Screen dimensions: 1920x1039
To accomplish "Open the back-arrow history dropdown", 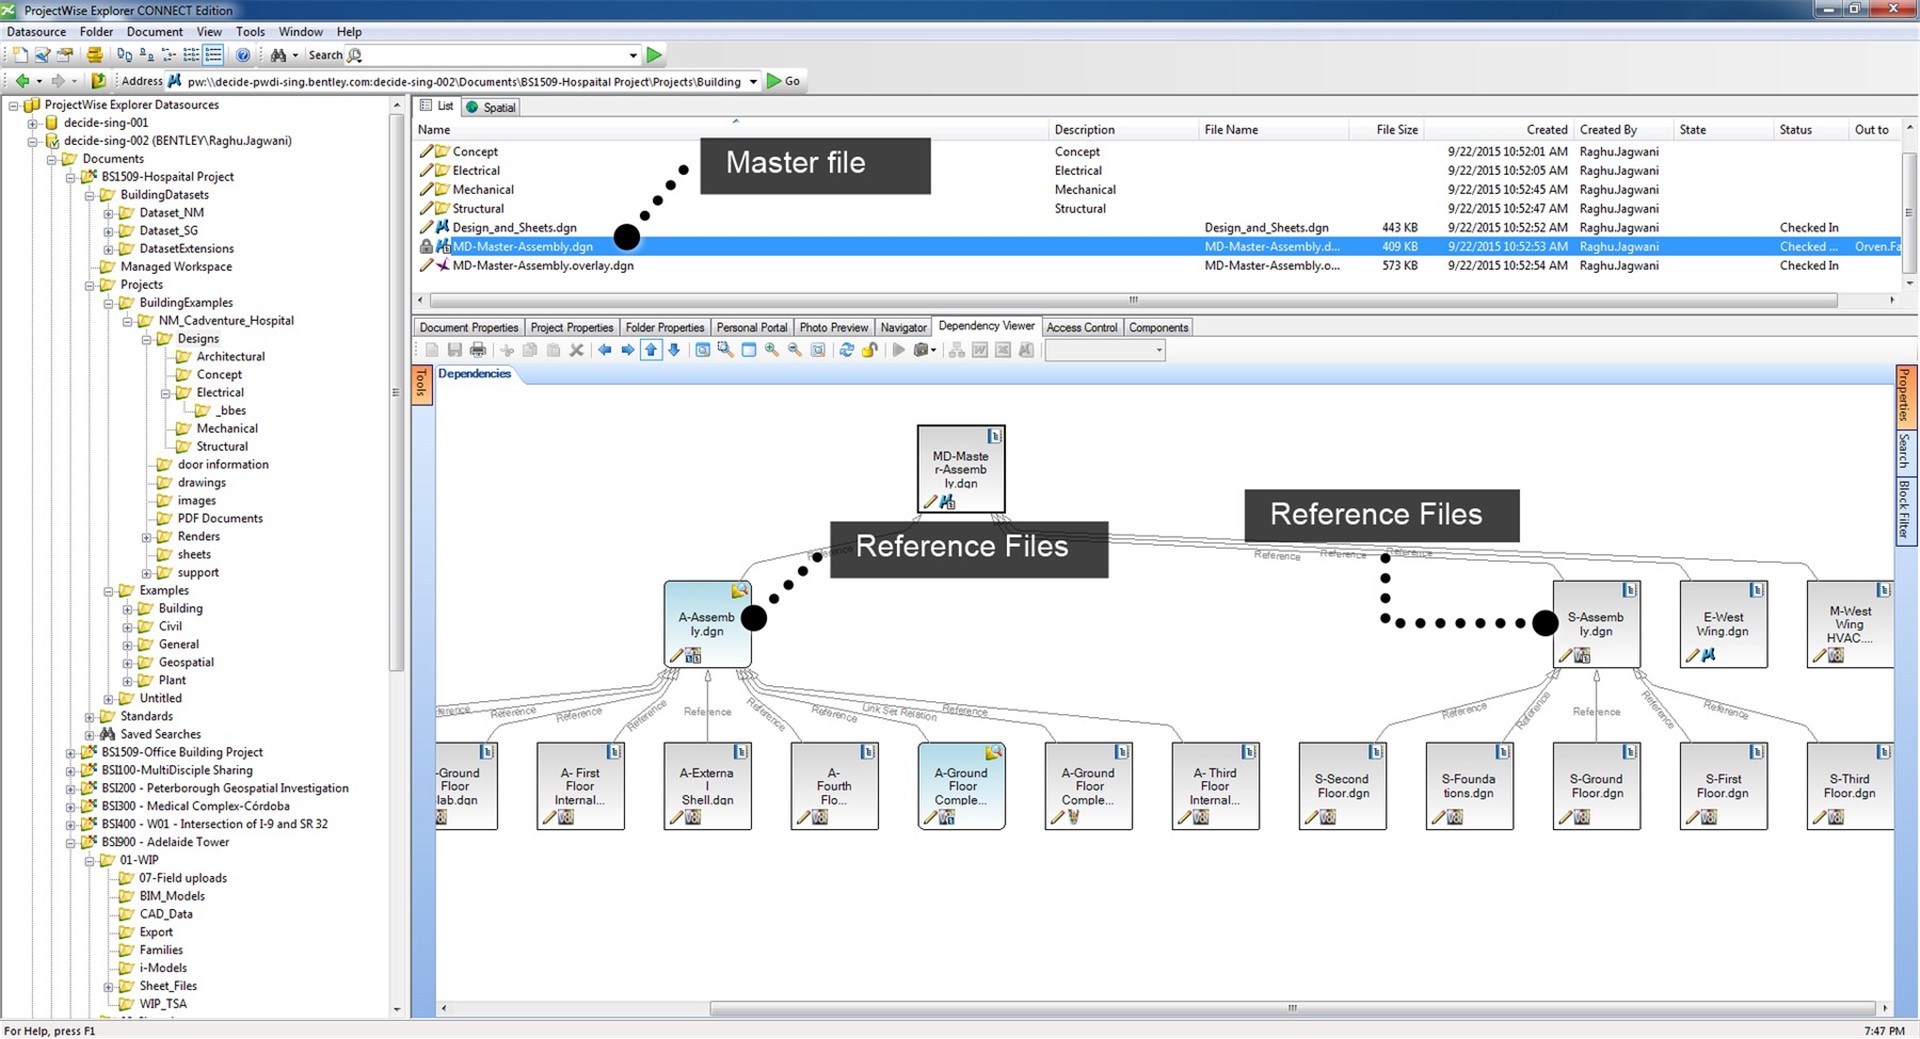I will pos(39,81).
